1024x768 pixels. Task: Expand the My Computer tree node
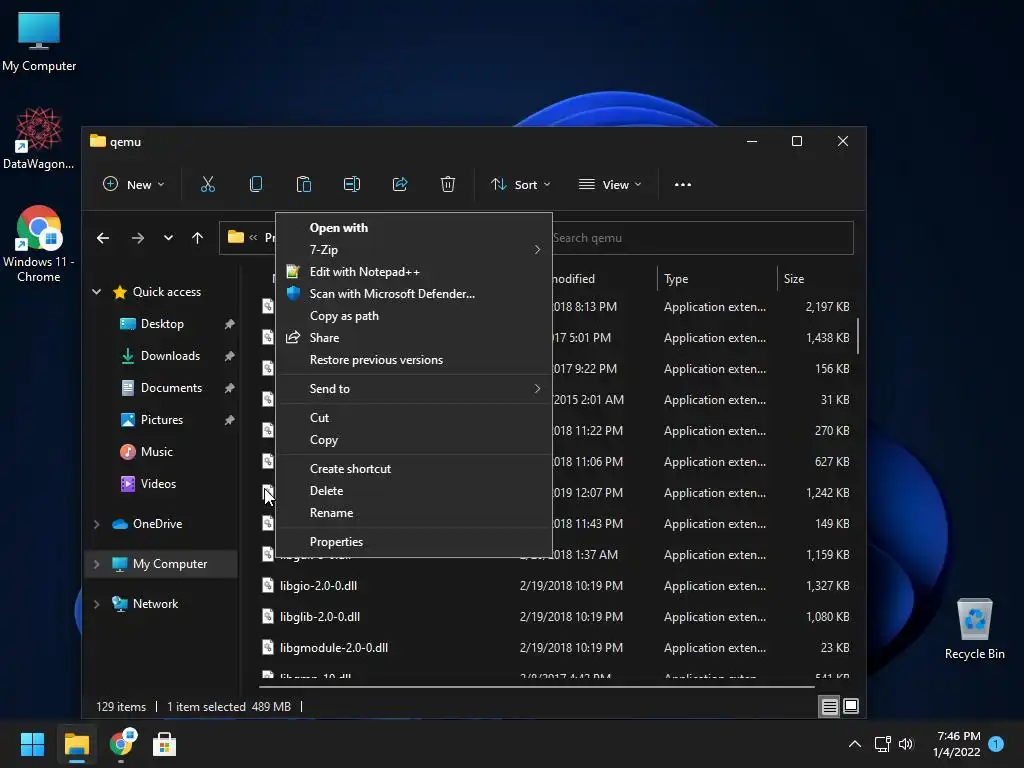[97, 564]
